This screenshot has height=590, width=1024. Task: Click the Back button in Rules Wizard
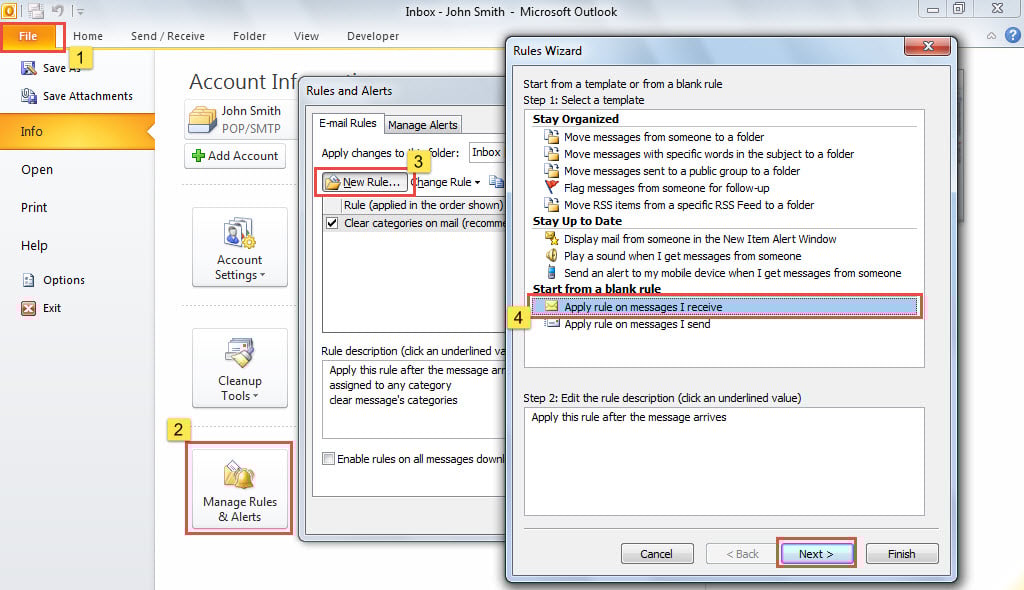click(x=743, y=553)
